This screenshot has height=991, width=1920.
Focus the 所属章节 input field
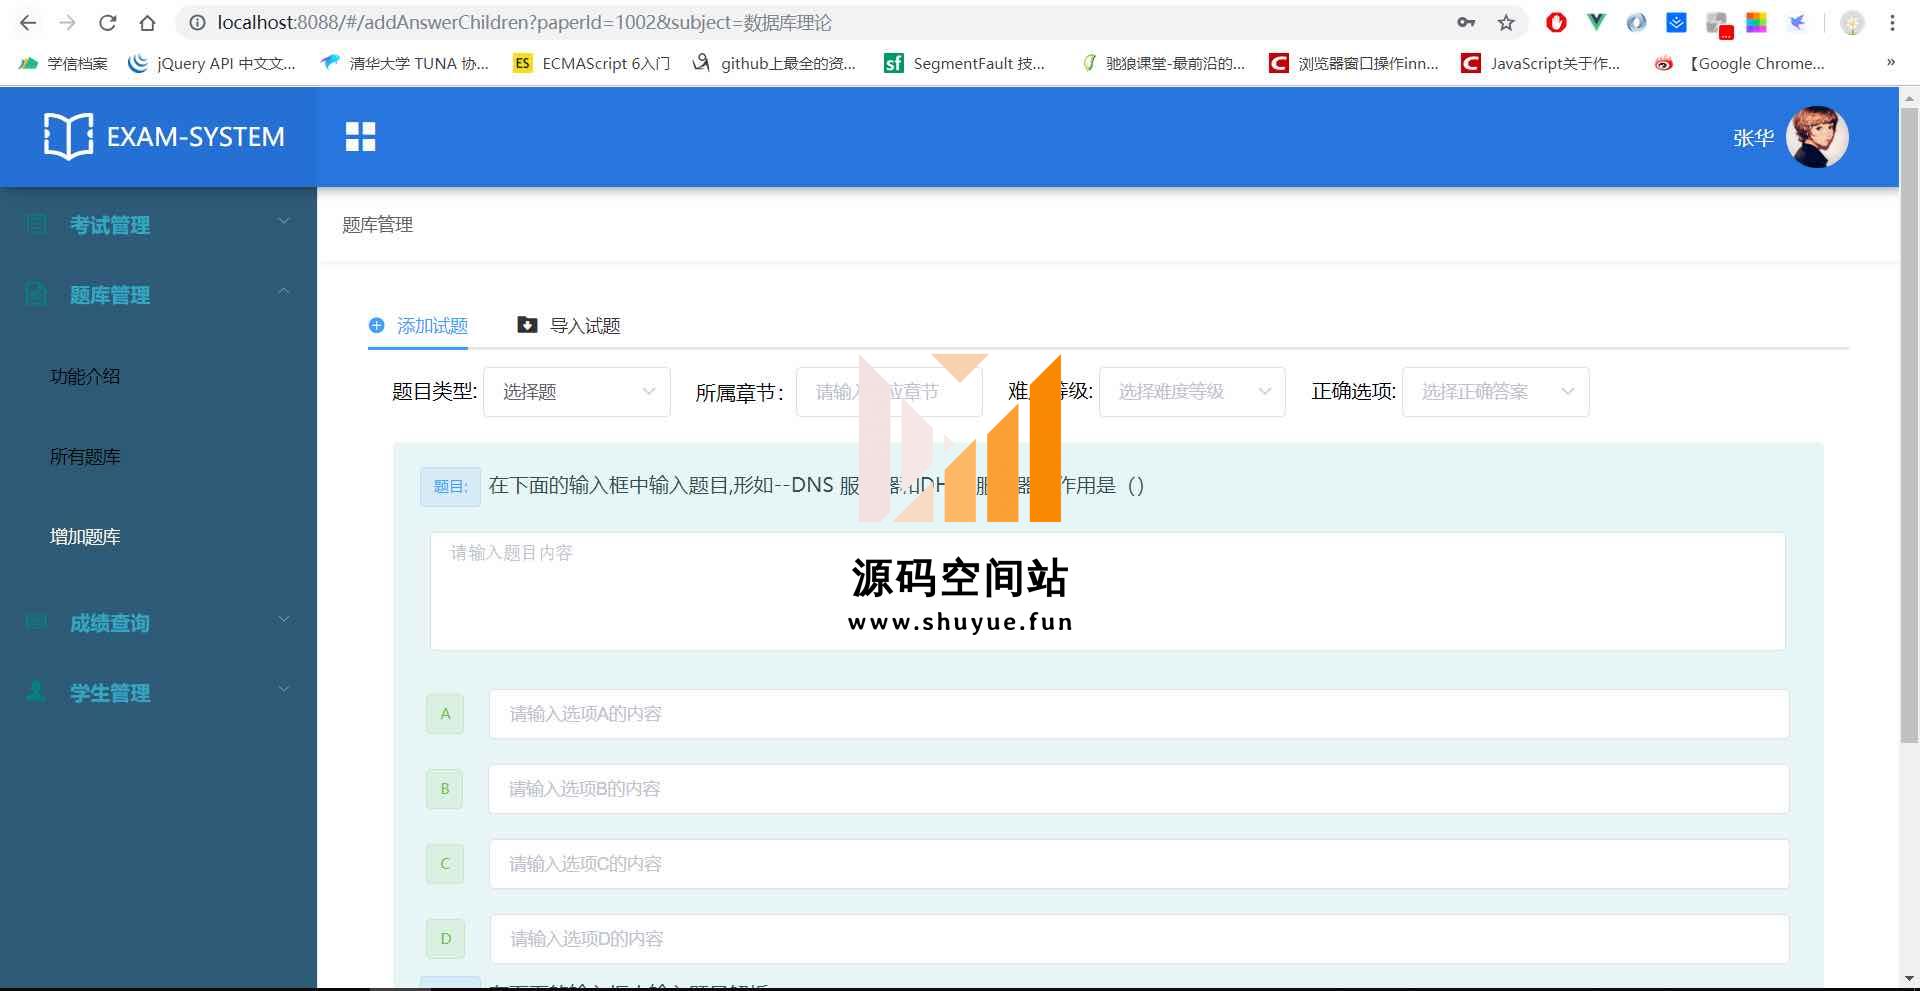(889, 392)
